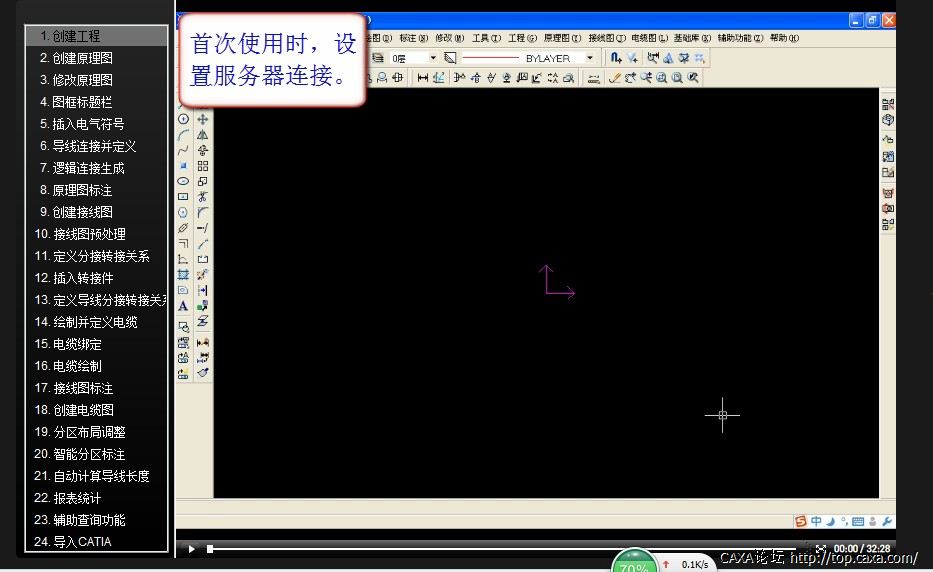Toggle the Sogou soft keyboard icon
Viewport: 933px width, 572px height.
859,521
